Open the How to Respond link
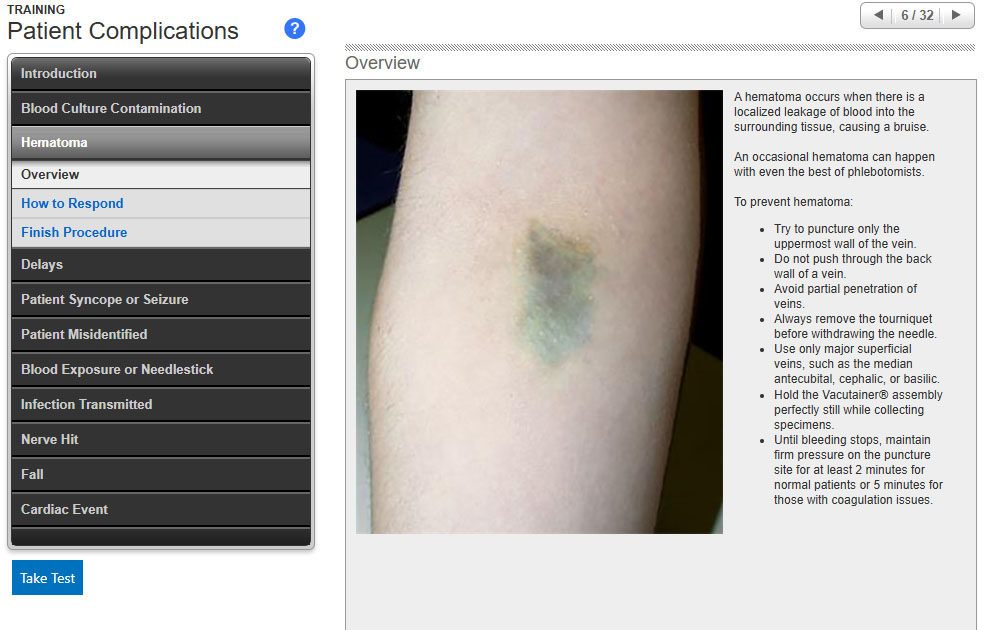 click(72, 204)
